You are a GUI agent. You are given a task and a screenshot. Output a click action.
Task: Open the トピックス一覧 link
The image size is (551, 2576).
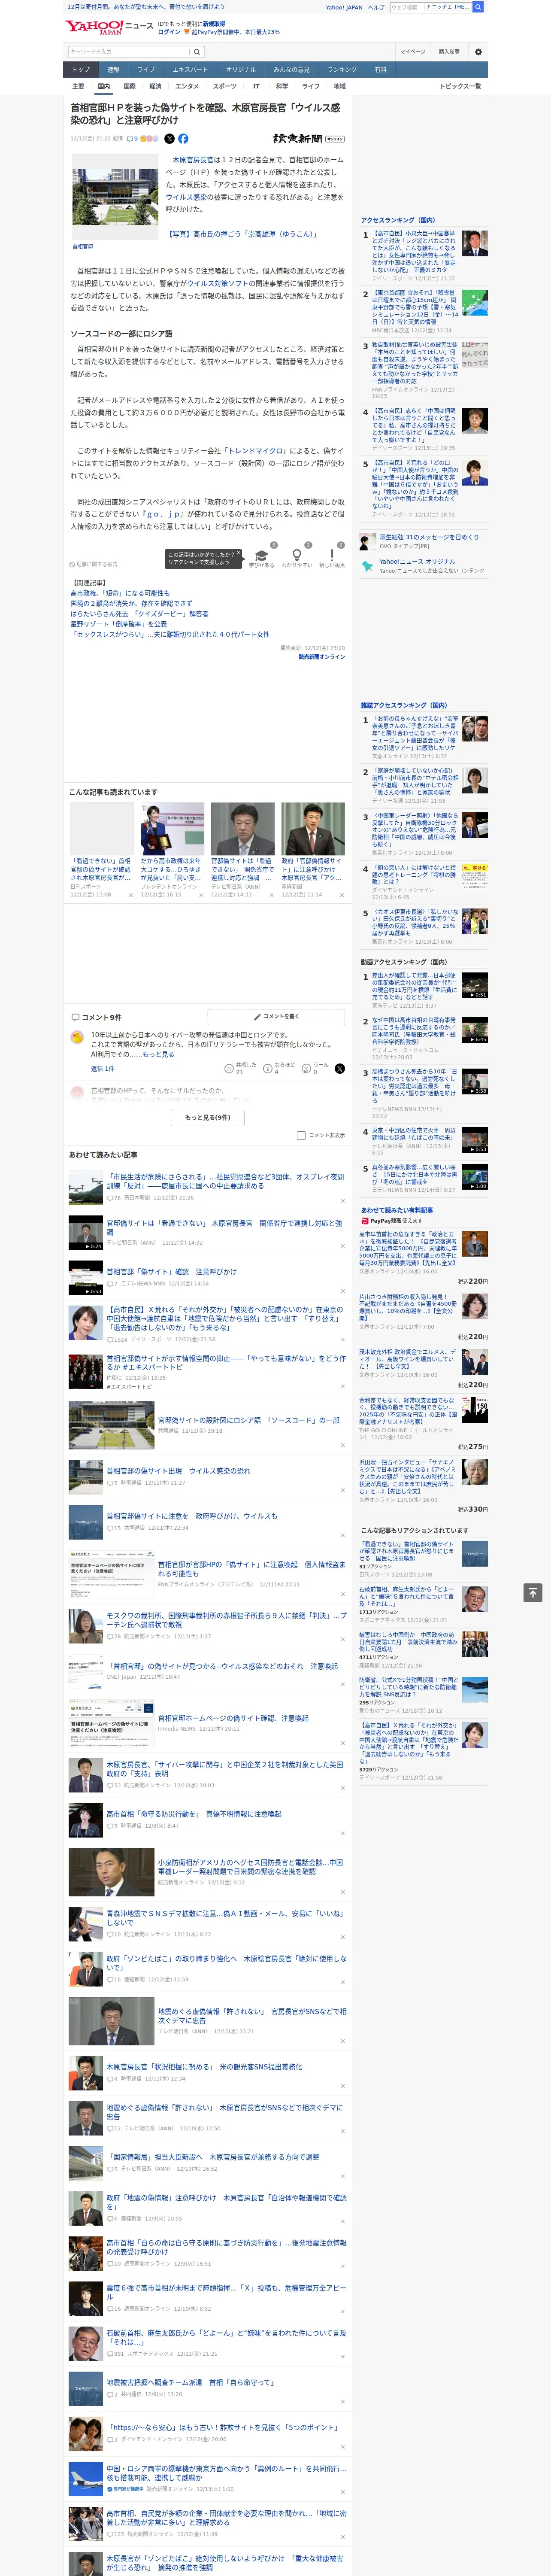460,86
